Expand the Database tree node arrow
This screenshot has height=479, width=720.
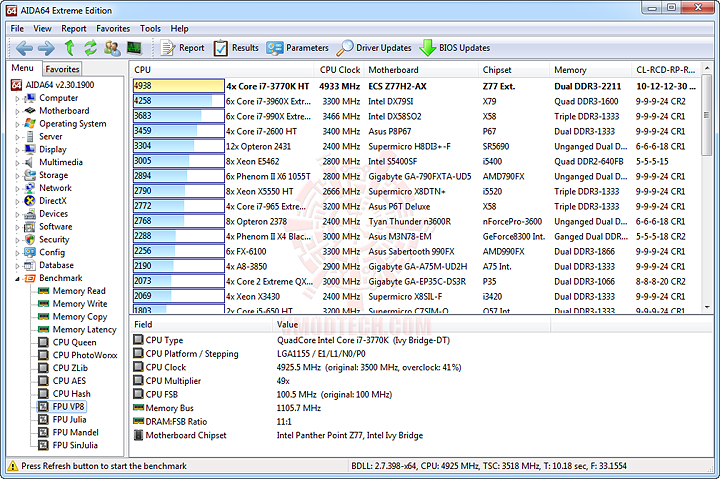(17, 265)
